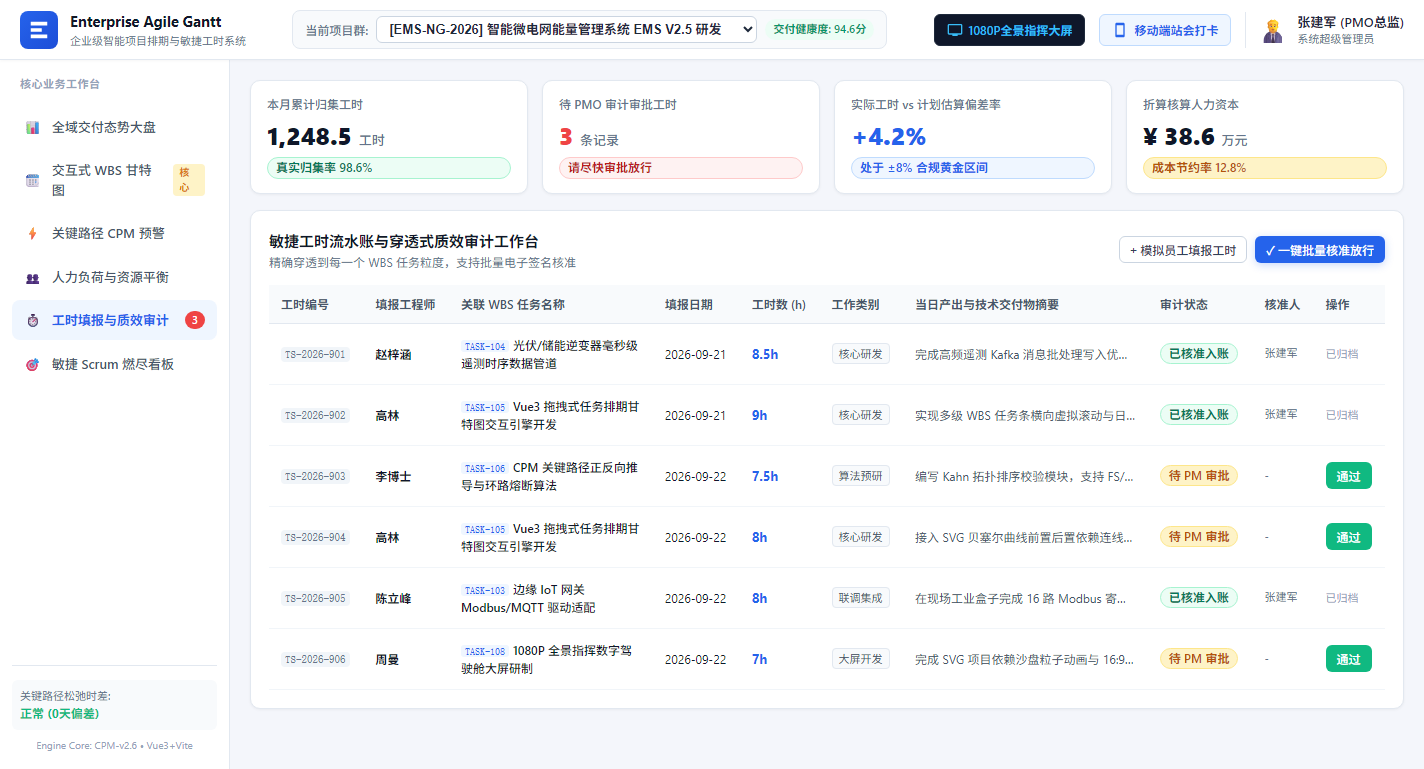The height and width of the screenshot is (769, 1424).
Task: Click TASK-103 边缘 IoT task tag
Action: click(485, 590)
